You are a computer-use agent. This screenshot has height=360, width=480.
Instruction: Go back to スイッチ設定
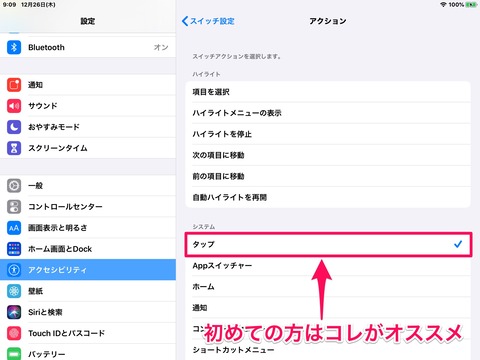[208, 21]
